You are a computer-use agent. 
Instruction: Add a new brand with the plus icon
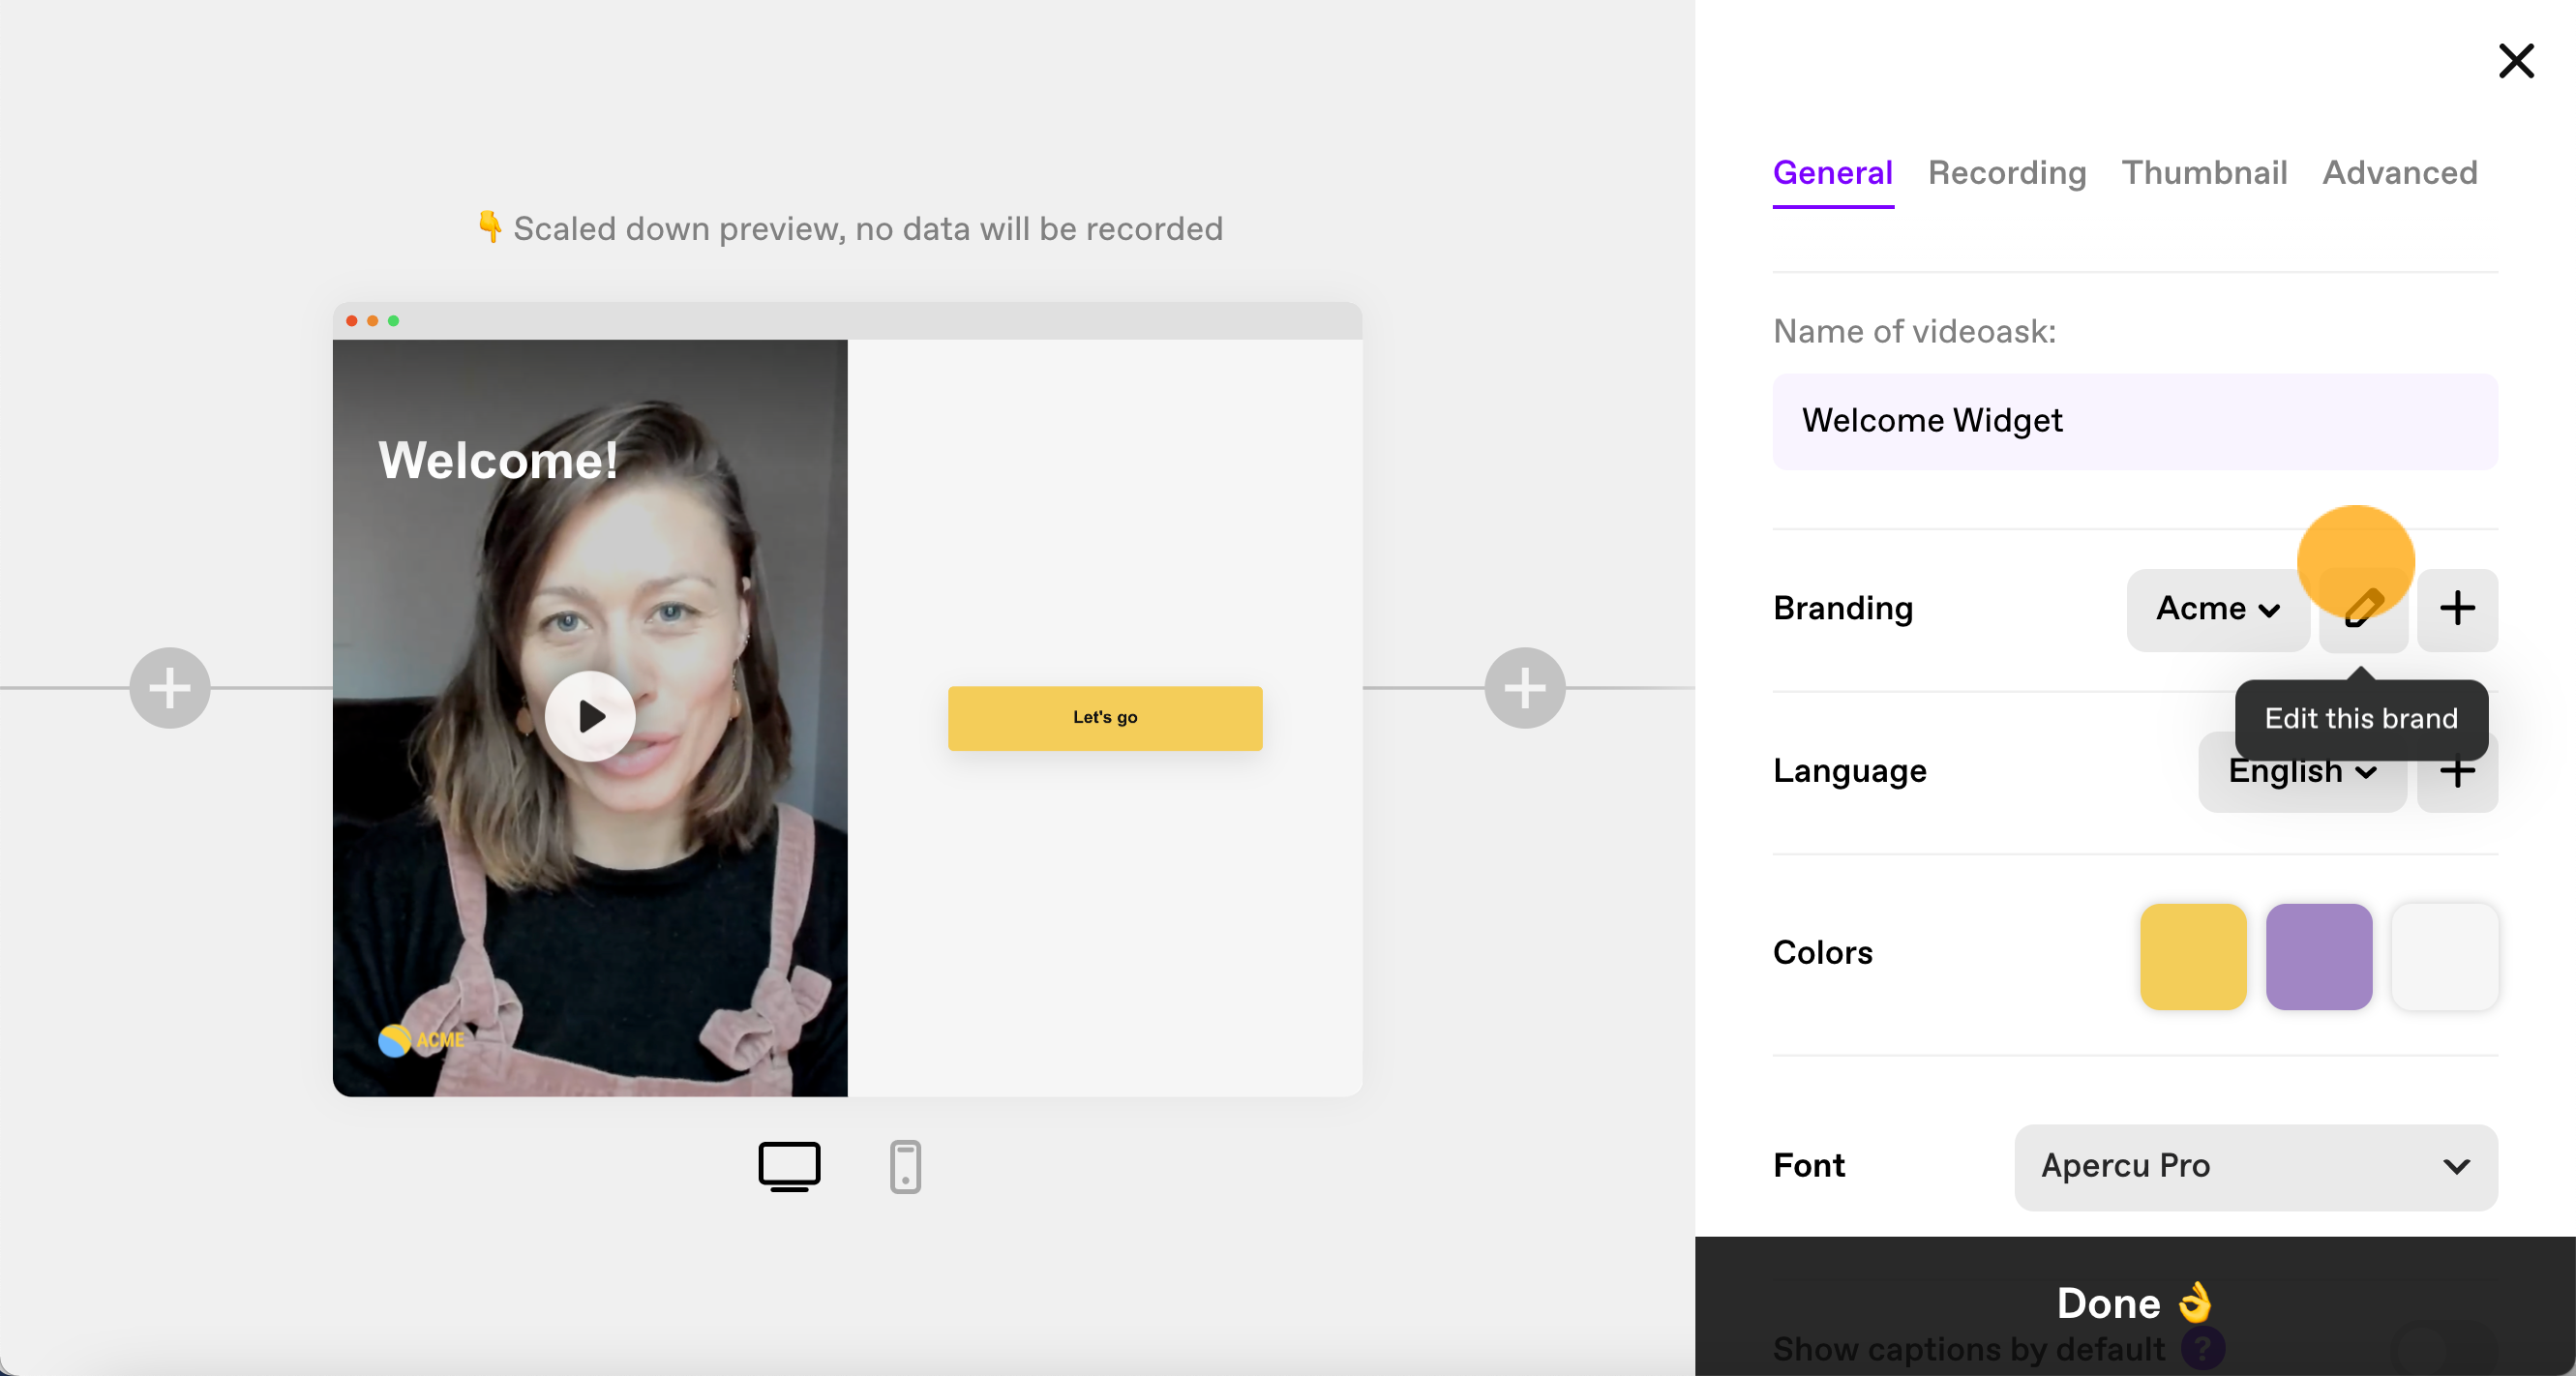2456,609
